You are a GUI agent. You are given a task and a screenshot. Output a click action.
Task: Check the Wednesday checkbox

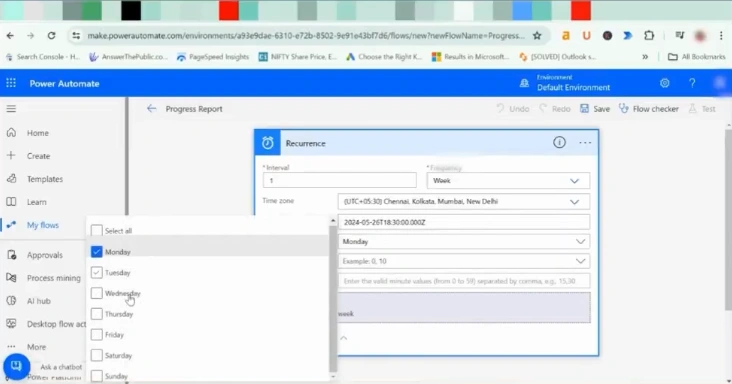click(x=96, y=293)
